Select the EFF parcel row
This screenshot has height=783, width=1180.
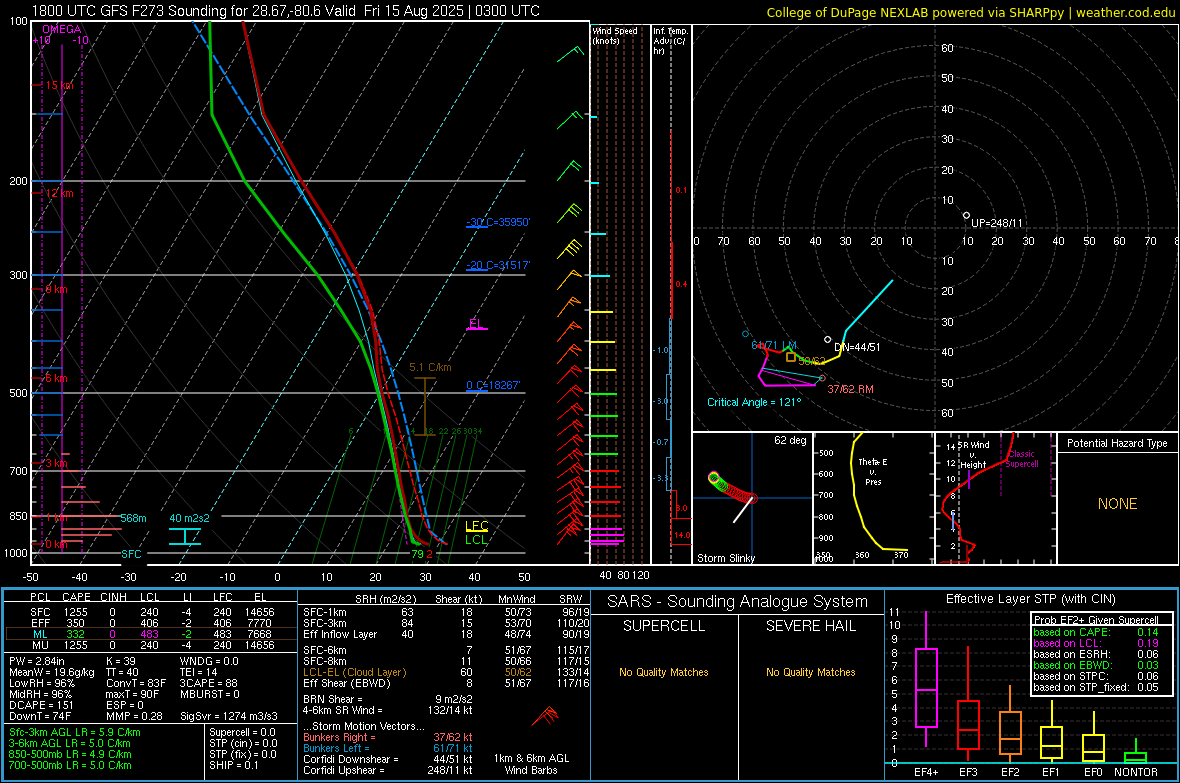(x=151, y=623)
